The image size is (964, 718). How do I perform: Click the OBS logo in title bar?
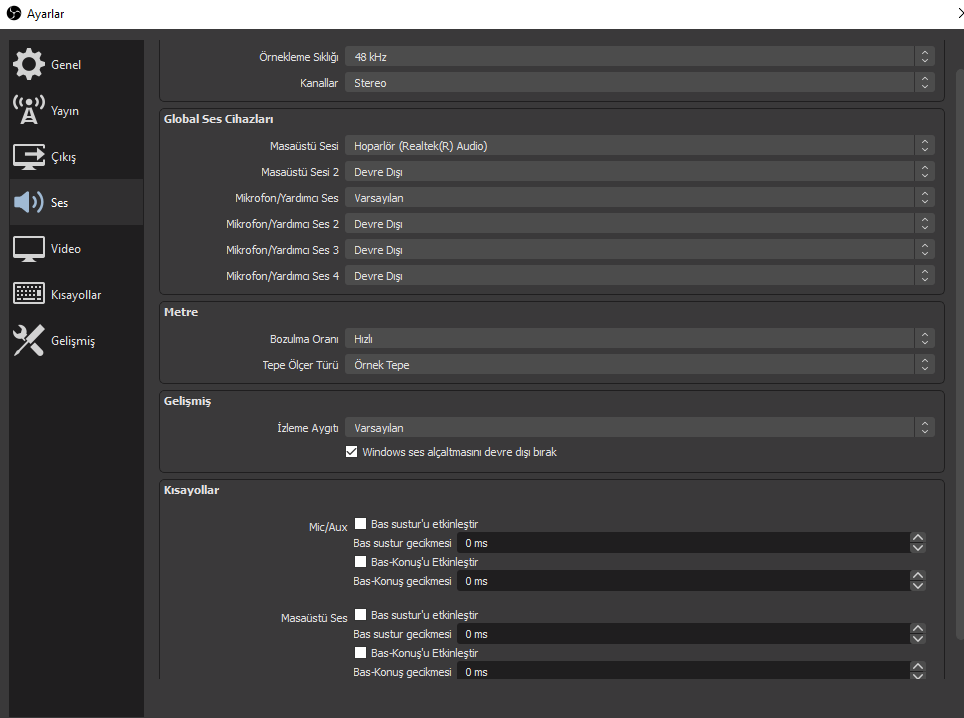(x=14, y=14)
